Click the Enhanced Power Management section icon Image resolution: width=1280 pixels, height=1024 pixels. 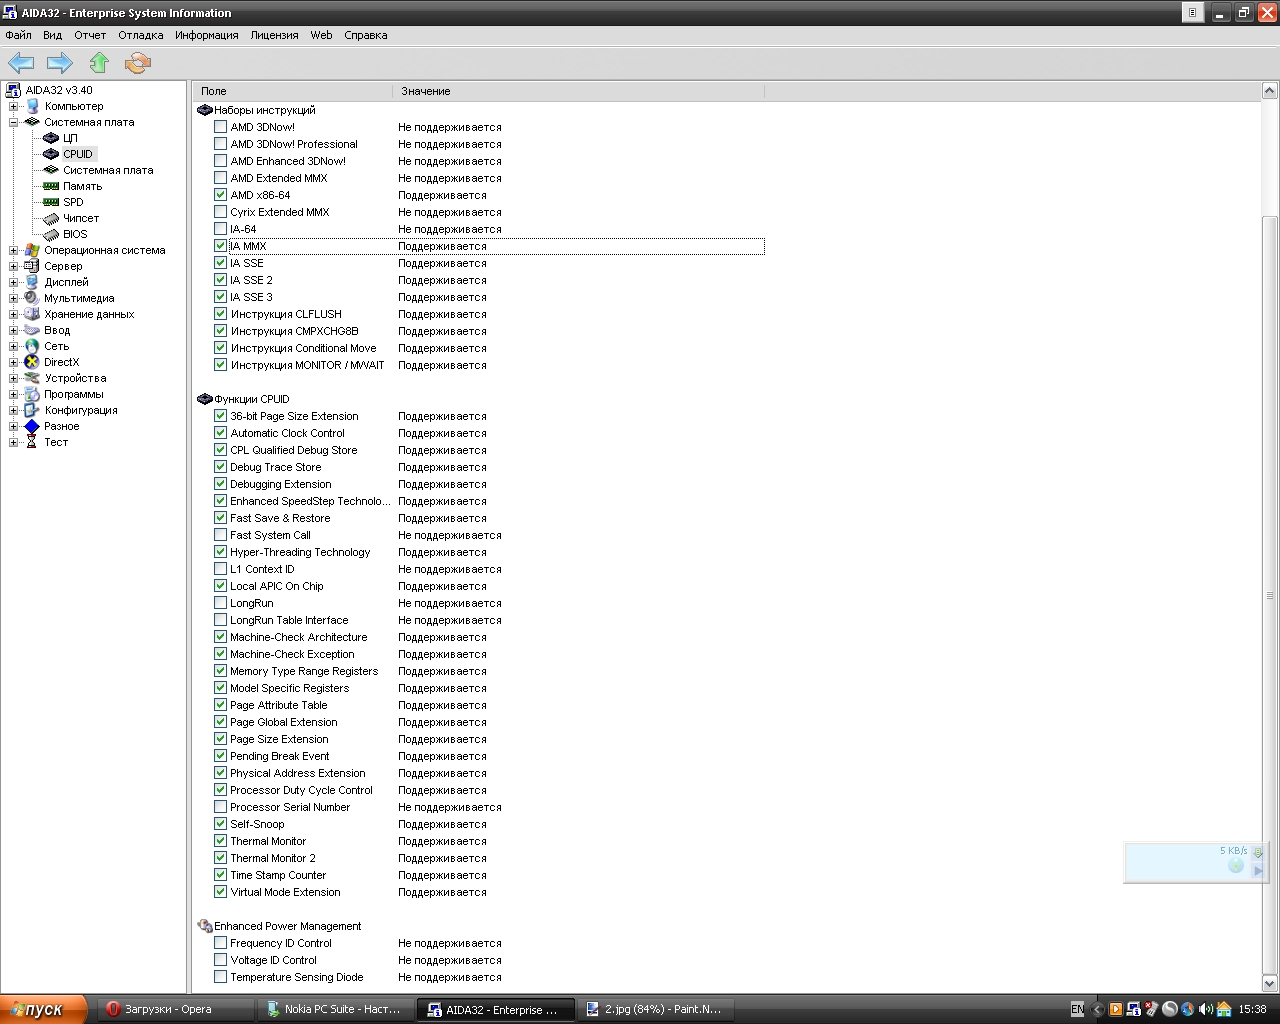tap(205, 926)
